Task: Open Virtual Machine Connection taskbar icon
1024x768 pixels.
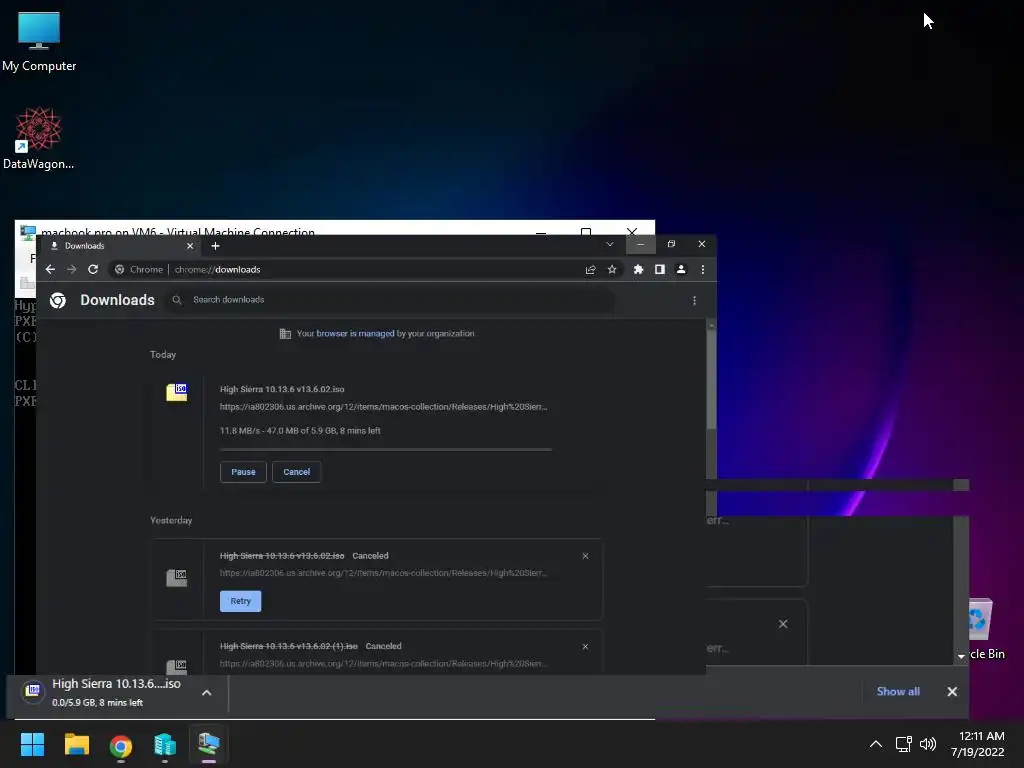Action: pyautogui.click(x=209, y=744)
